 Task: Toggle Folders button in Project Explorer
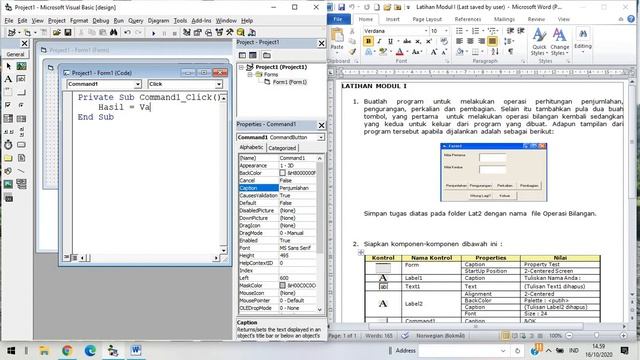pos(267,55)
